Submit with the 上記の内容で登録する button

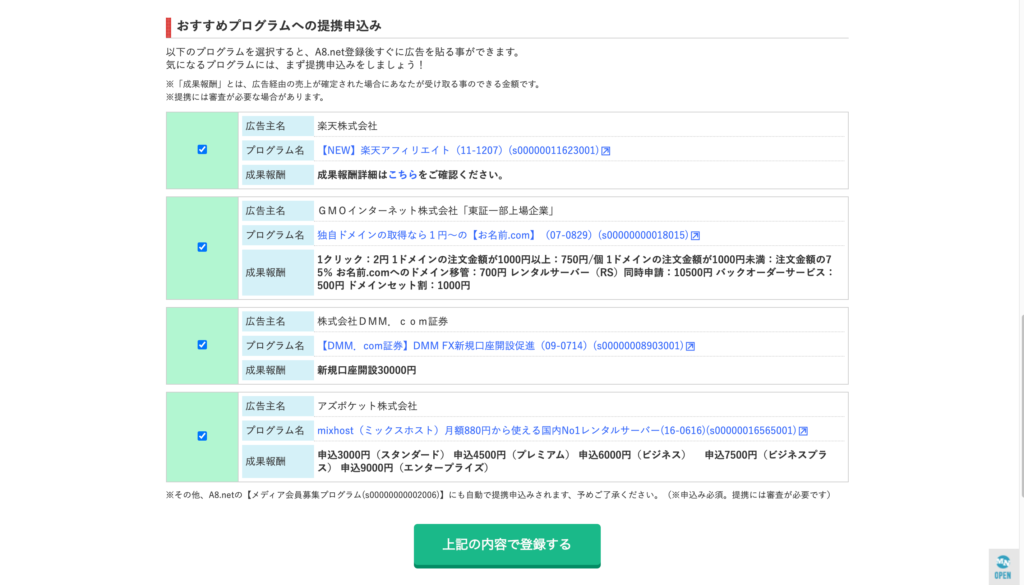[507, 545]
